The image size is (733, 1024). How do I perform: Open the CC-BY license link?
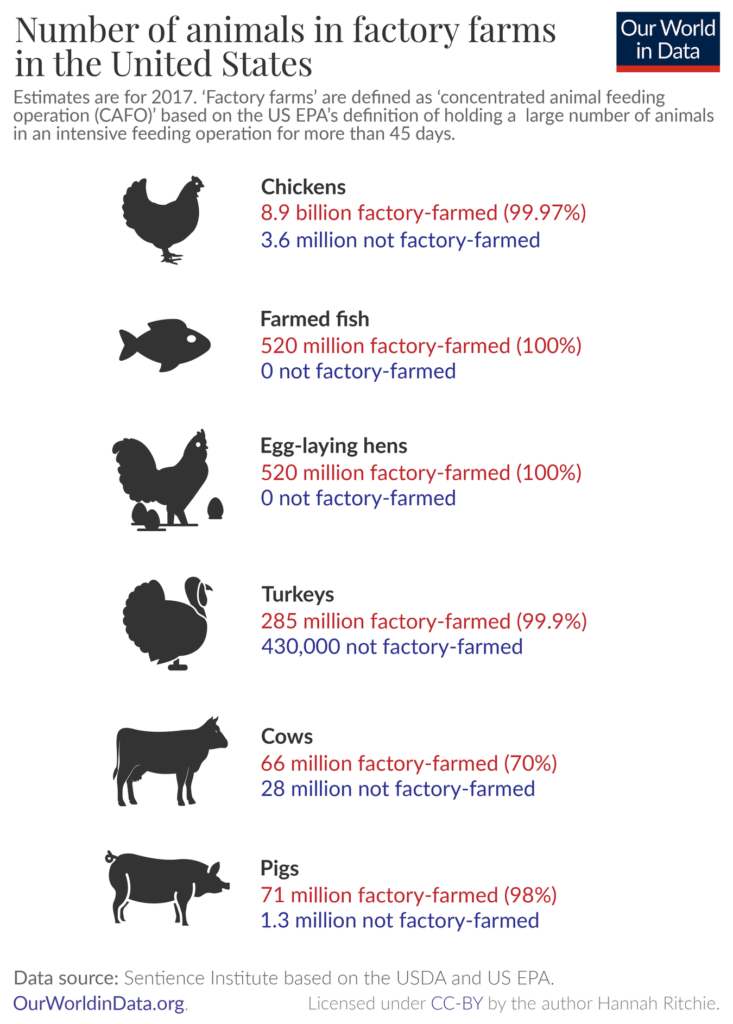(459, 1002)
